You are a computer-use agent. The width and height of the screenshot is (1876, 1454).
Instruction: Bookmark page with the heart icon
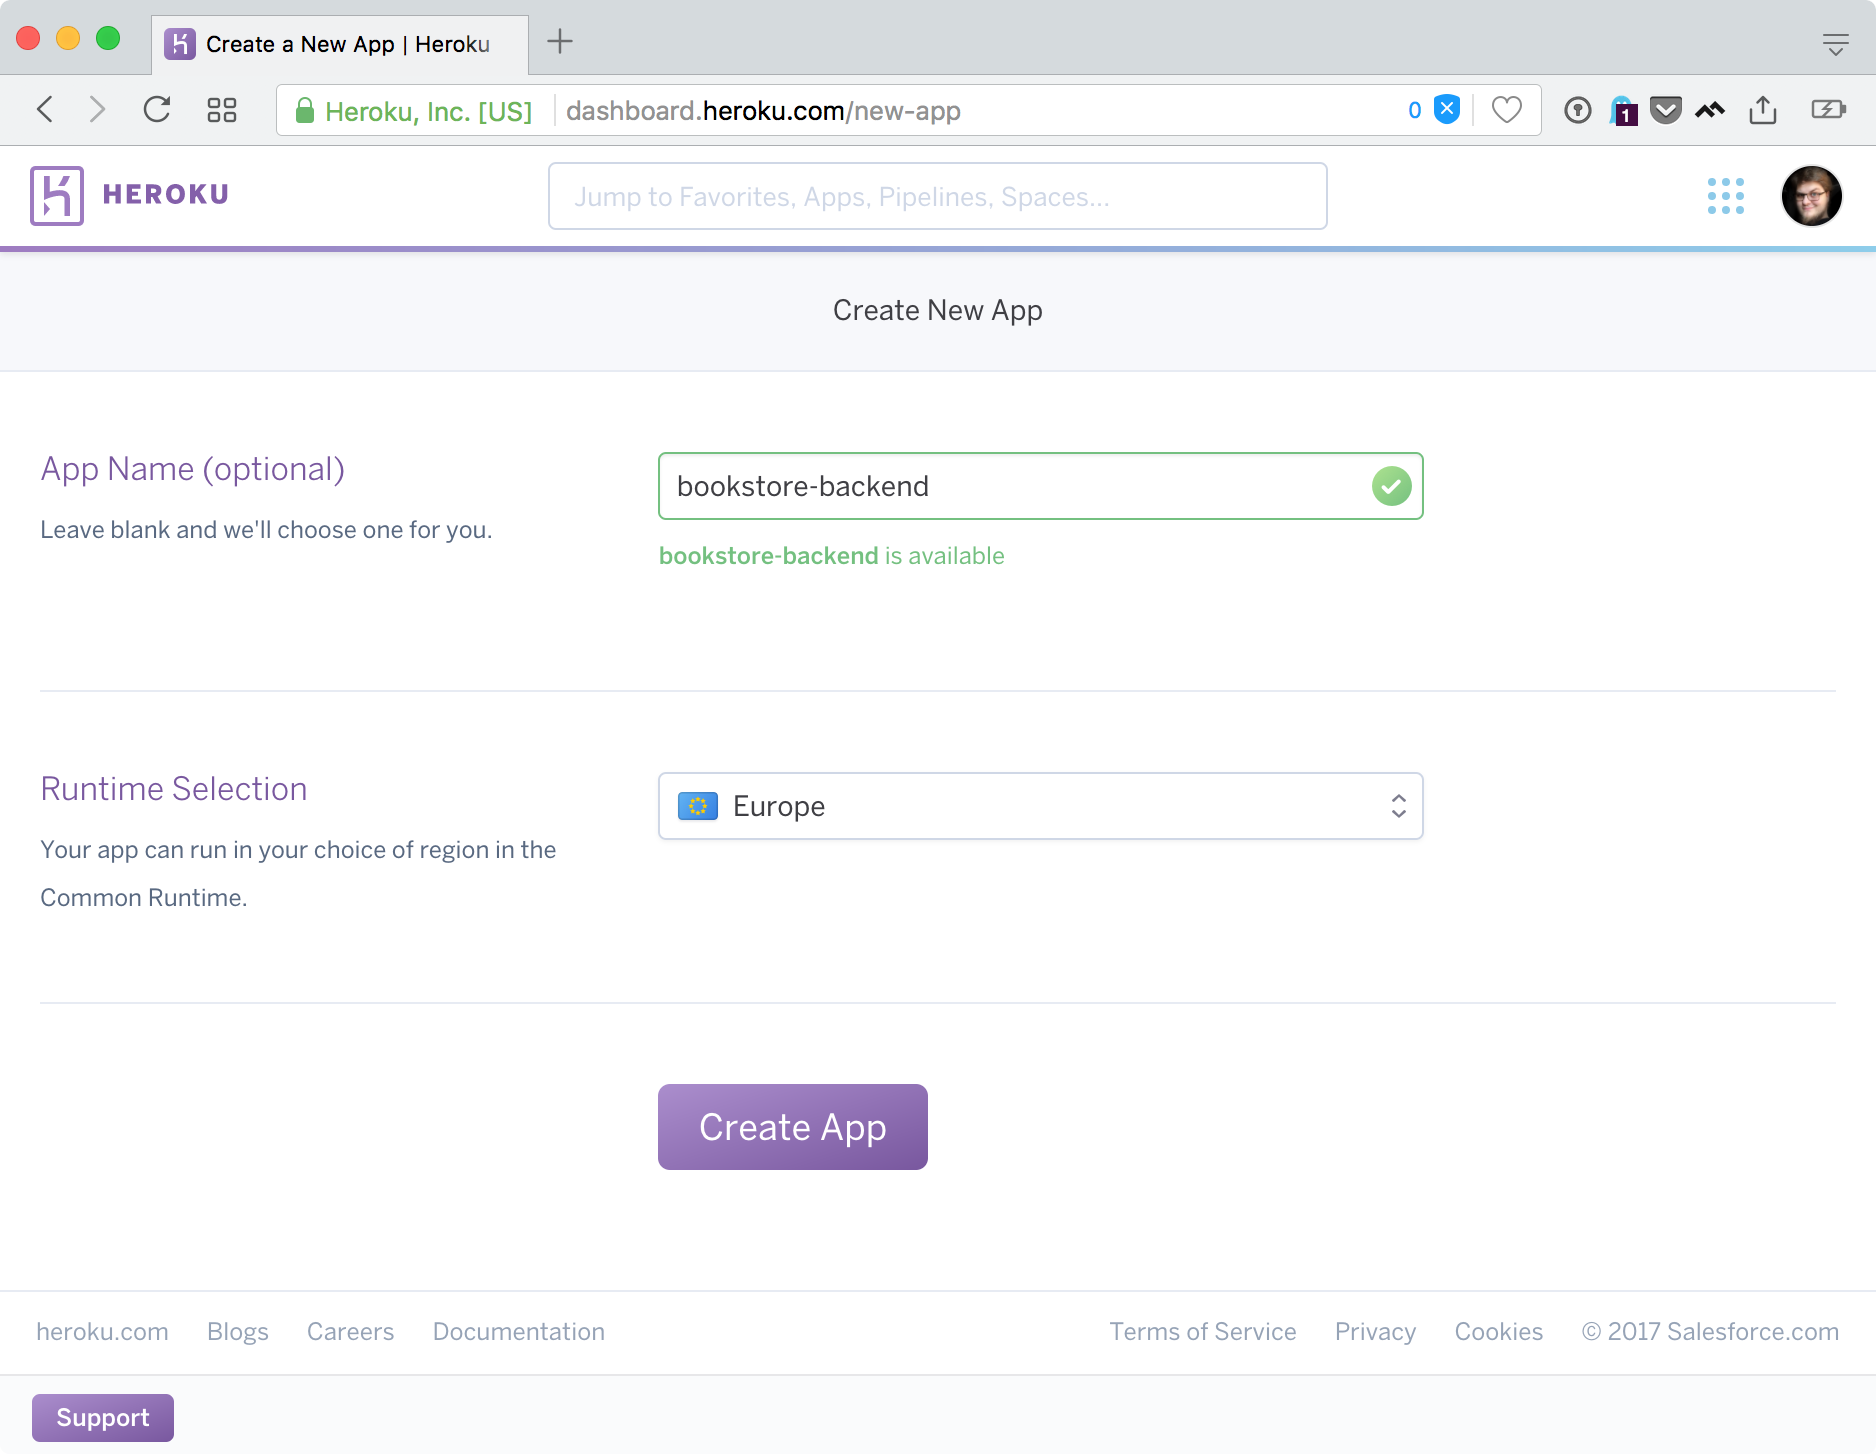(x=1506, y=110)
